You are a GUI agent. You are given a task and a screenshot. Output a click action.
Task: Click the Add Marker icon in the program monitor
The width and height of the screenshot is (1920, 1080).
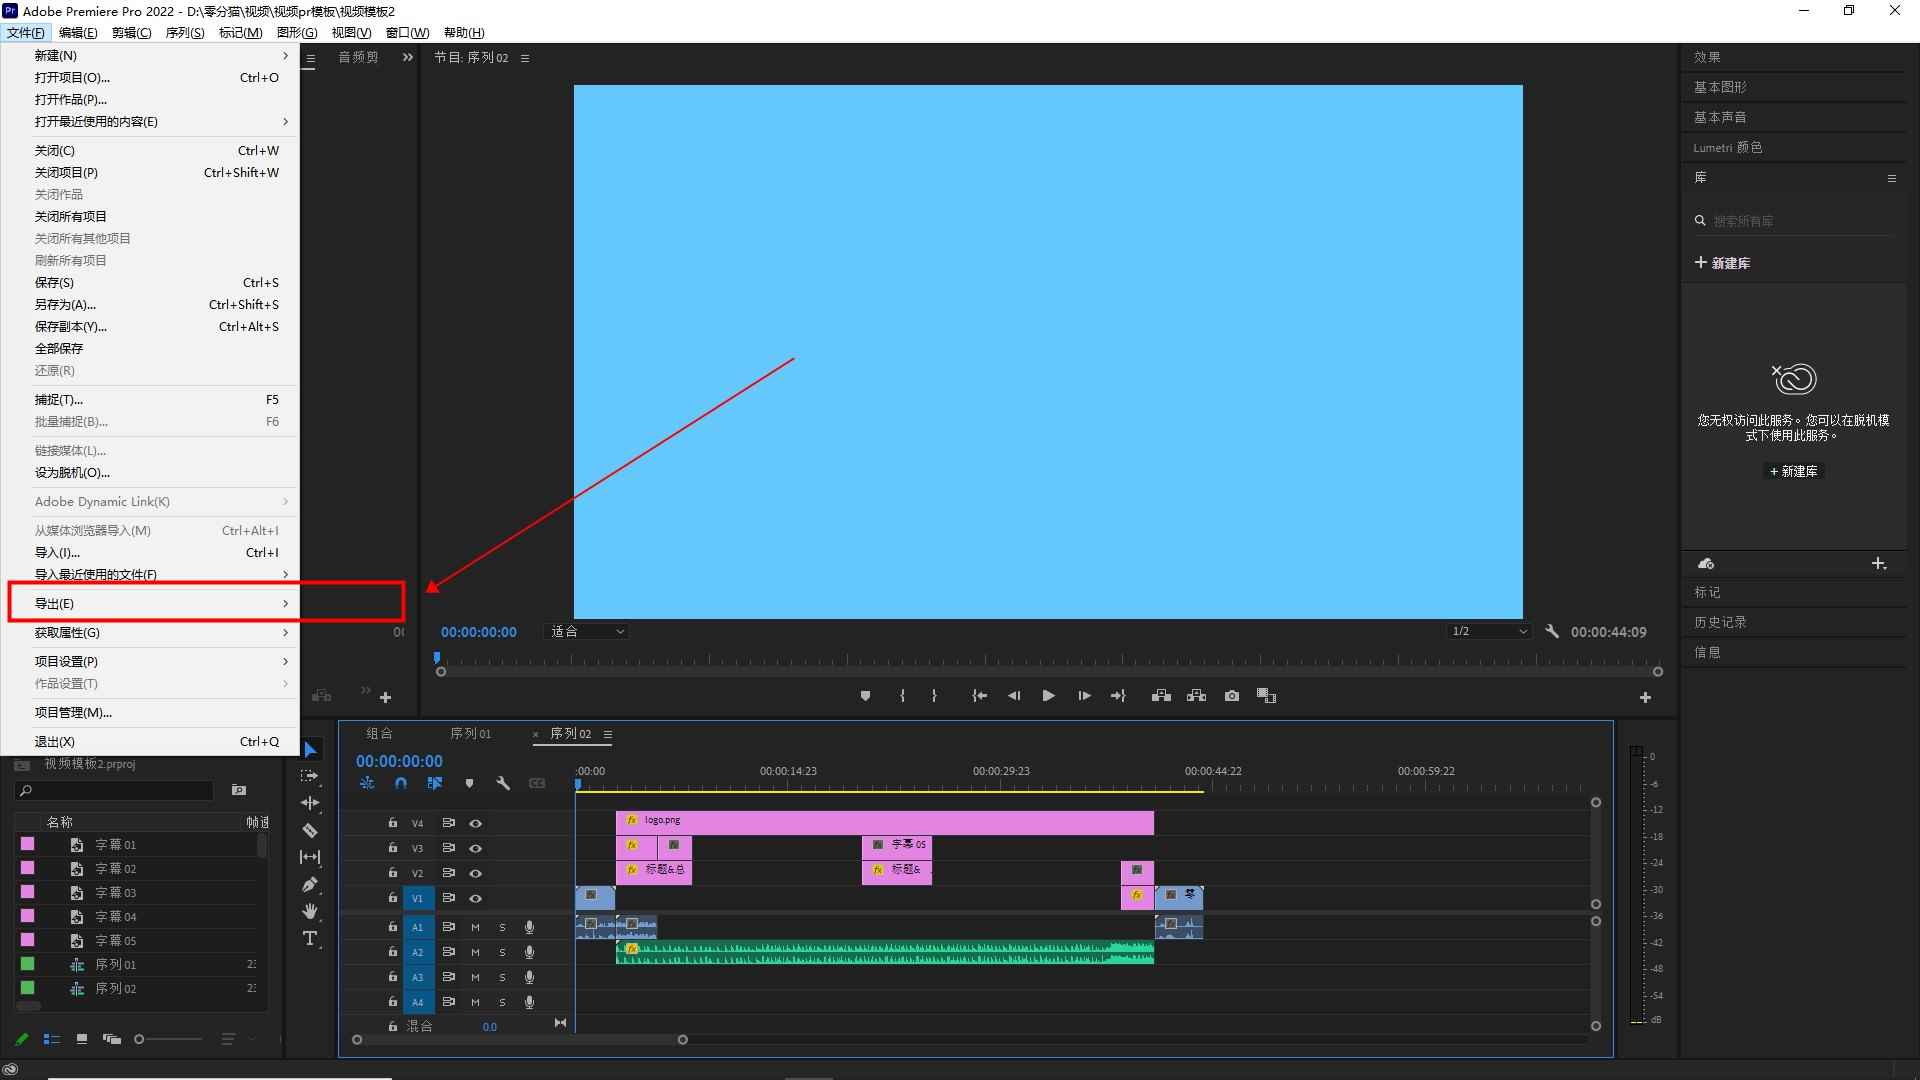pyautogui.click(x=865, y=696)
